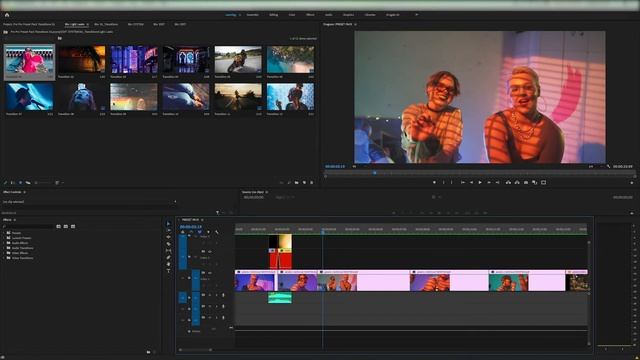Jump to Out point in Program monitor
The height and width of the screenshot is (360, 640).
(x=498, y=182)
